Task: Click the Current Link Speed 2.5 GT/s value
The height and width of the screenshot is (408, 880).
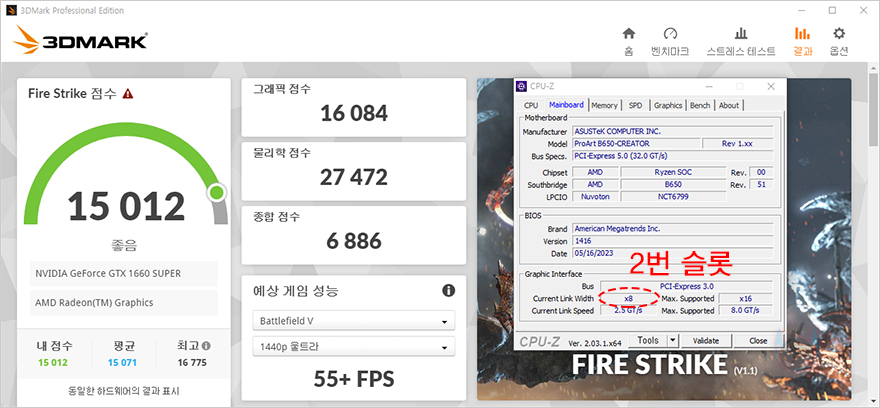Action: pos(628,310)
